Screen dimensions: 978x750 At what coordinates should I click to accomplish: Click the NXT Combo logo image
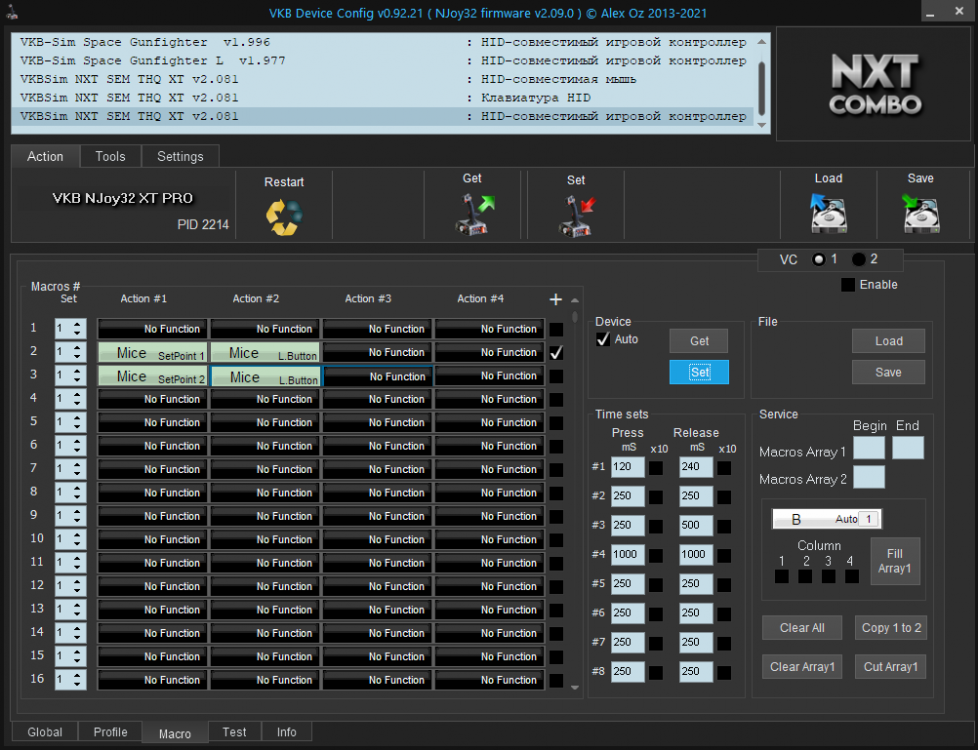pyautogui.click(x=875, y=84)
